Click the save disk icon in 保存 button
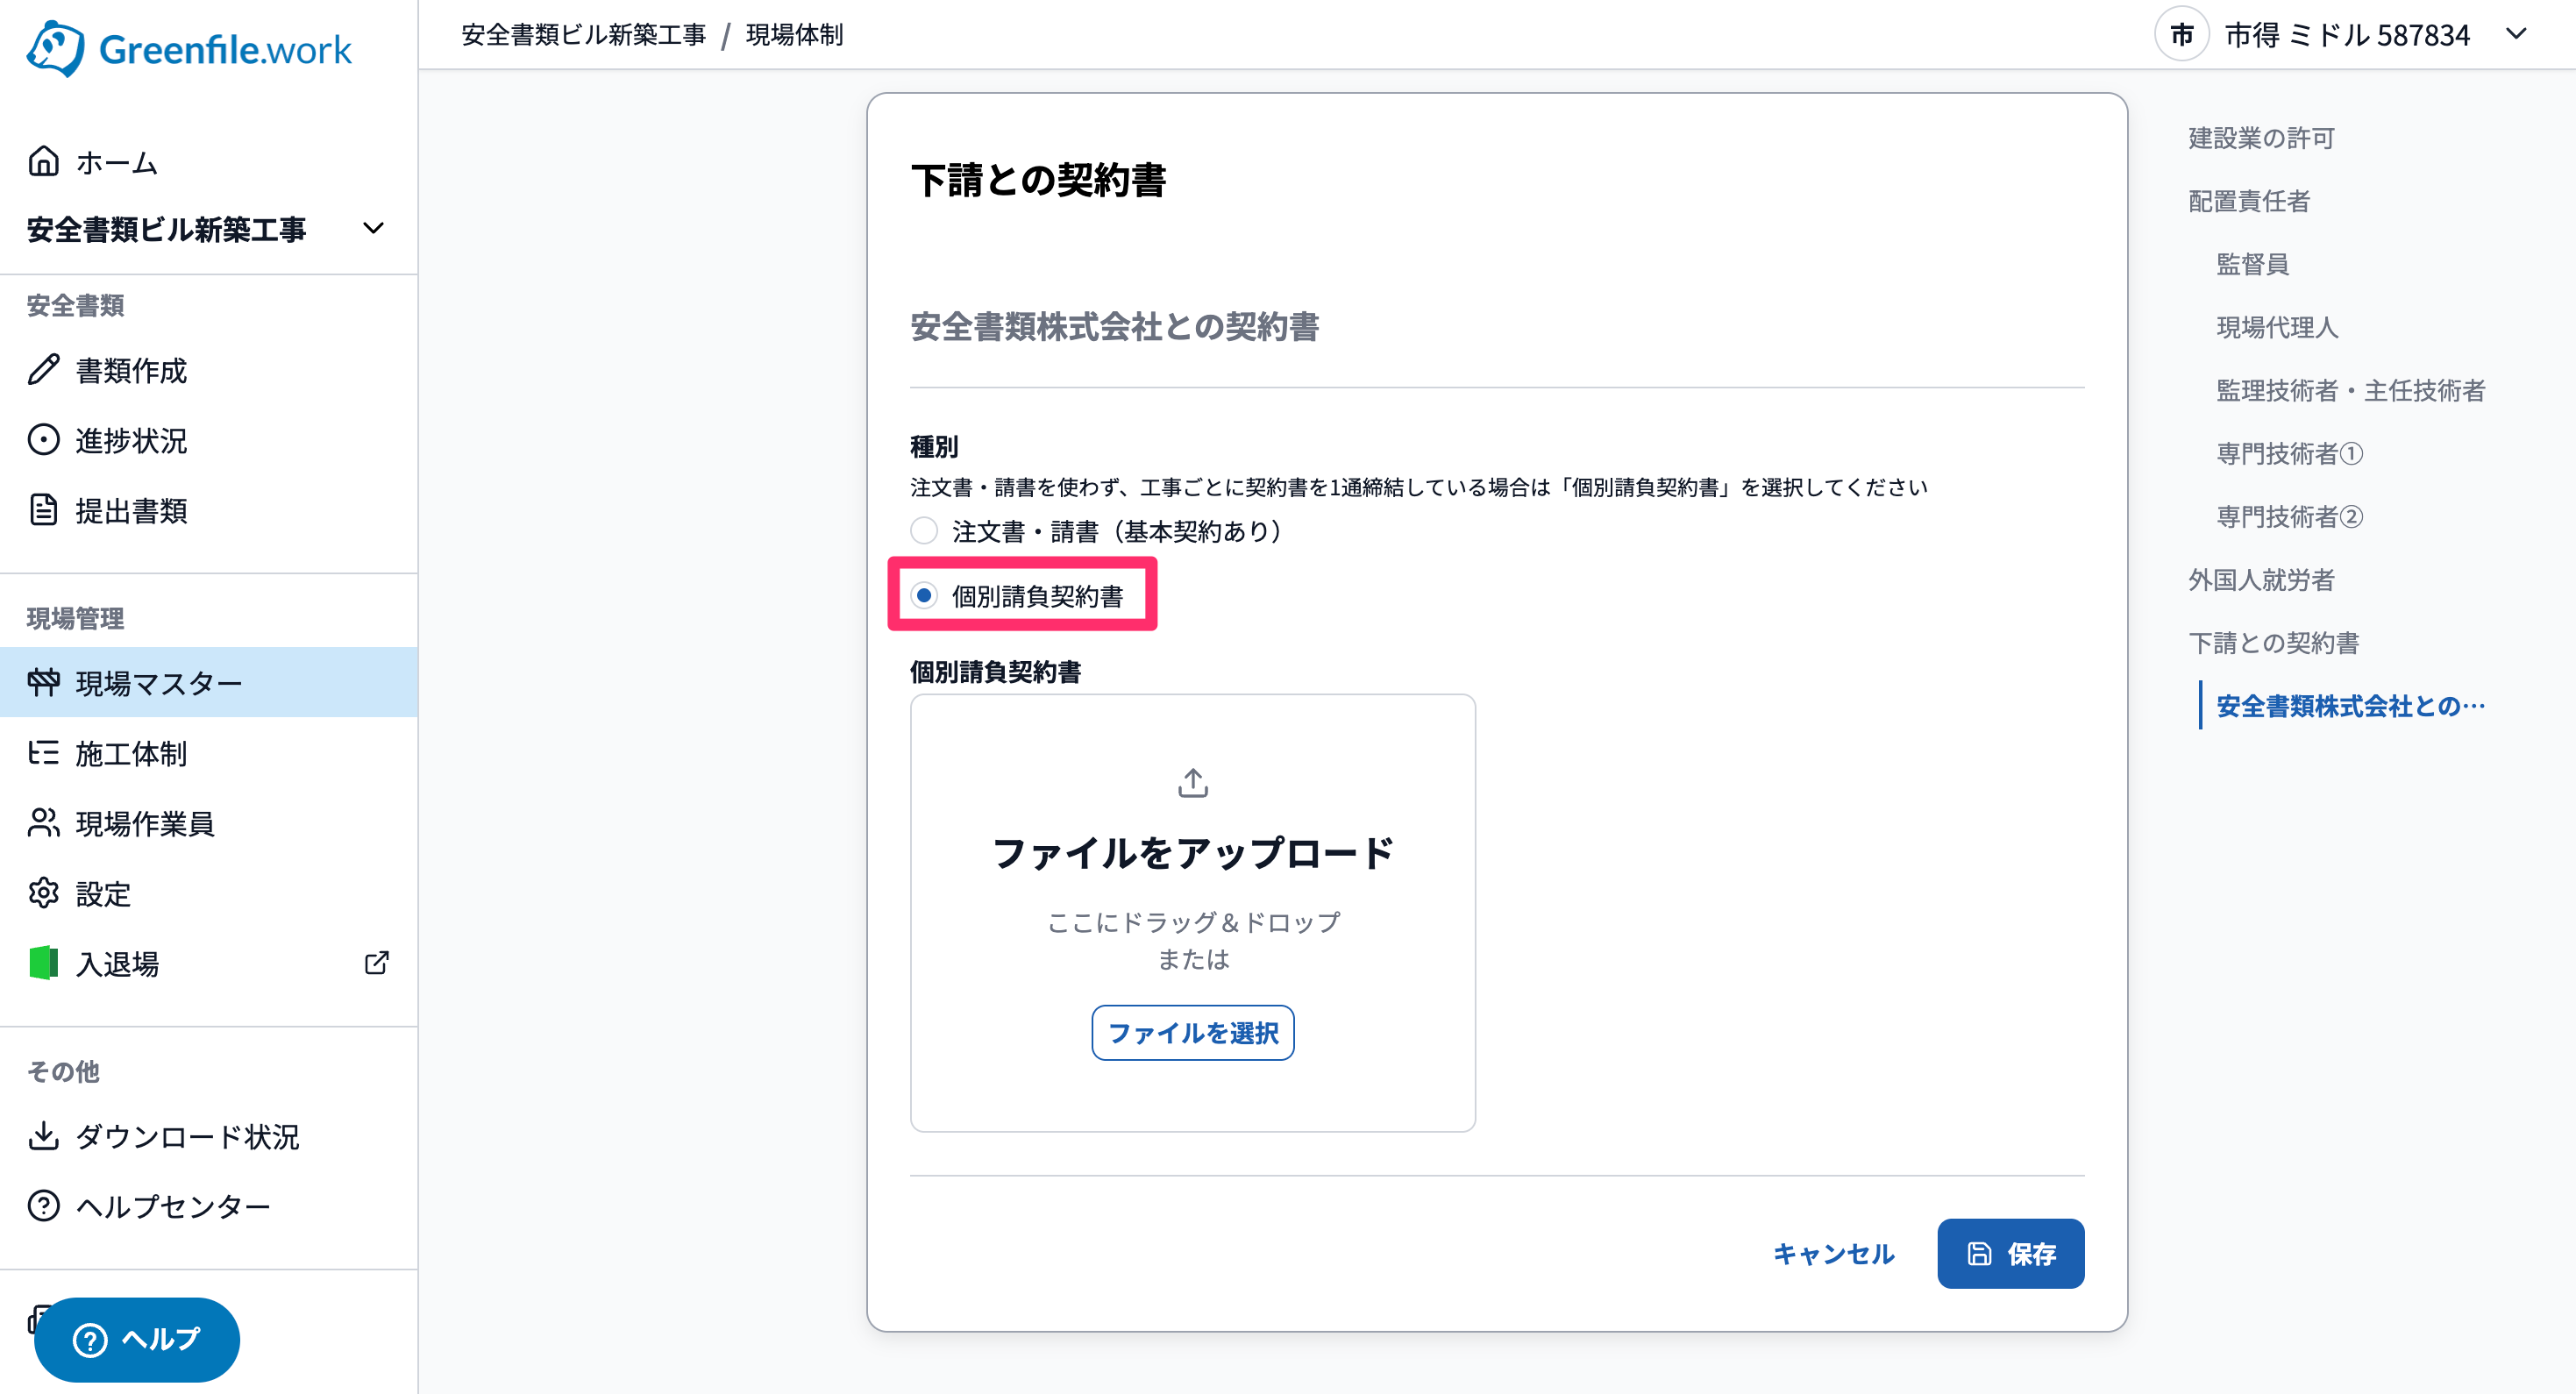Screen dimensions: 2576x1394 pyautogui.click(x=1980, y=1254)
